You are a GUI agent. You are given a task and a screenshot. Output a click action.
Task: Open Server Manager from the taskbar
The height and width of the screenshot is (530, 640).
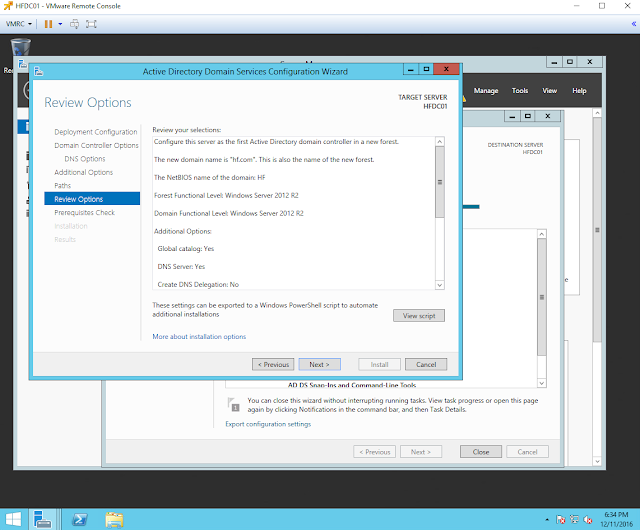click(42, 519)
